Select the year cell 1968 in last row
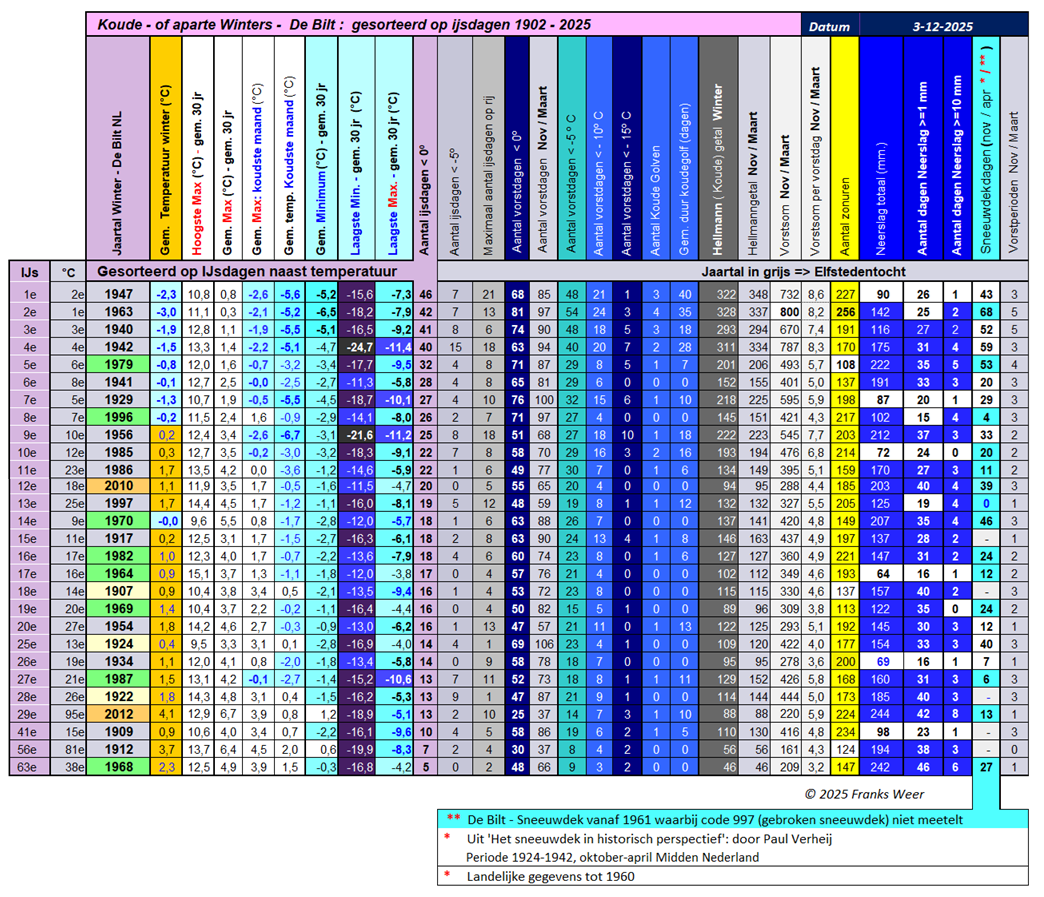The width and height of the screenshot is (1044, 897). 118,767
